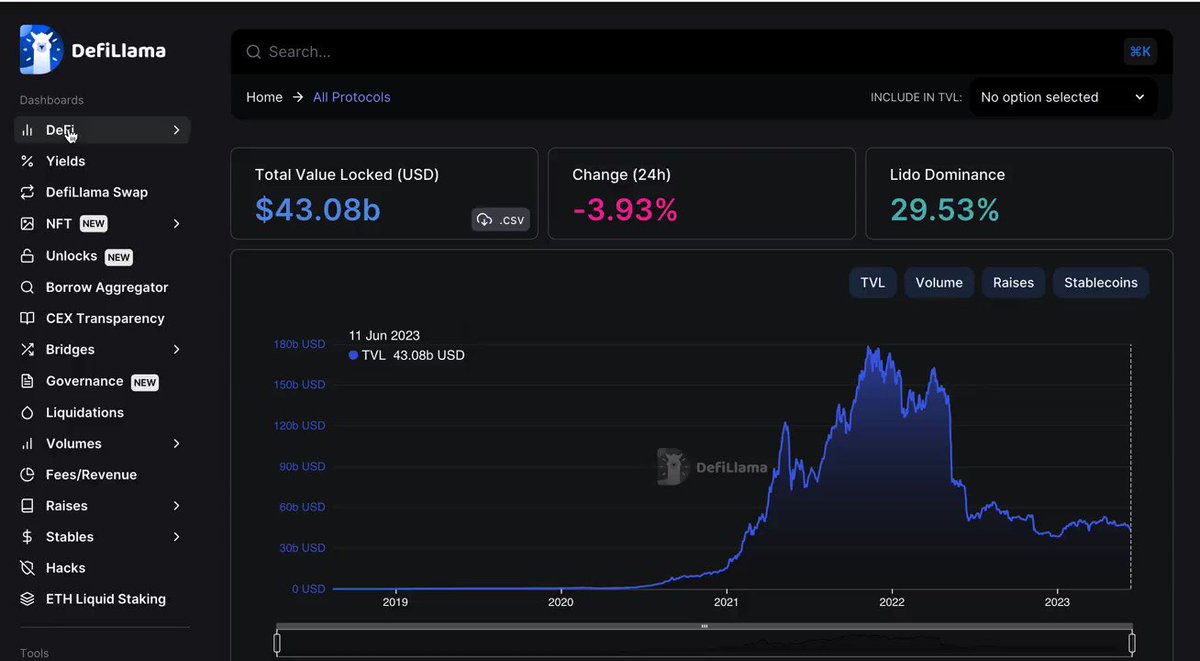
Task: Click the ETH Liquid Staking layers icon
Action: pos(27,599)
